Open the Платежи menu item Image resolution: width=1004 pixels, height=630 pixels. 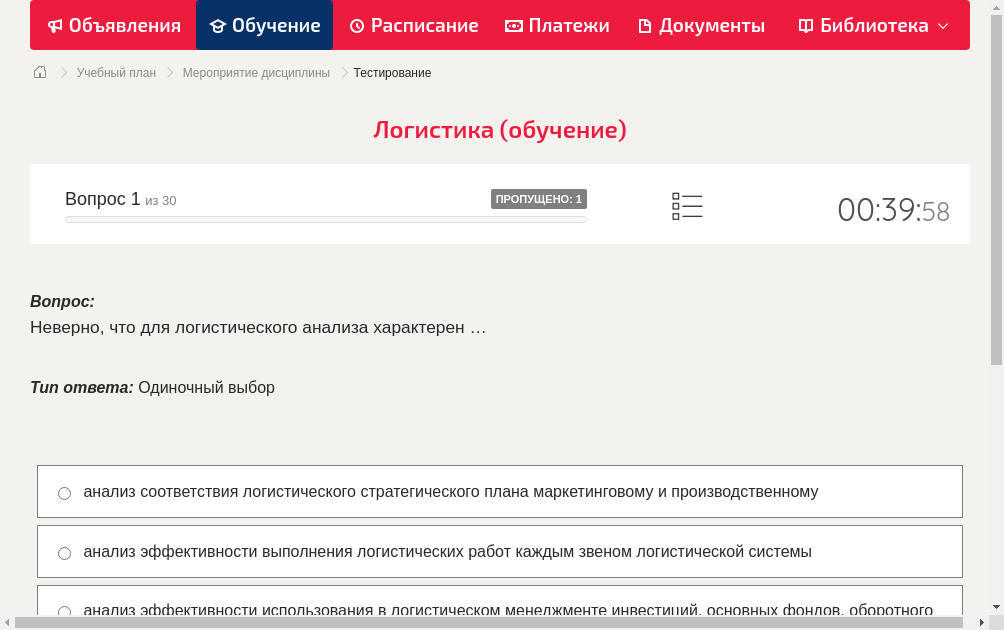(557, 25)
